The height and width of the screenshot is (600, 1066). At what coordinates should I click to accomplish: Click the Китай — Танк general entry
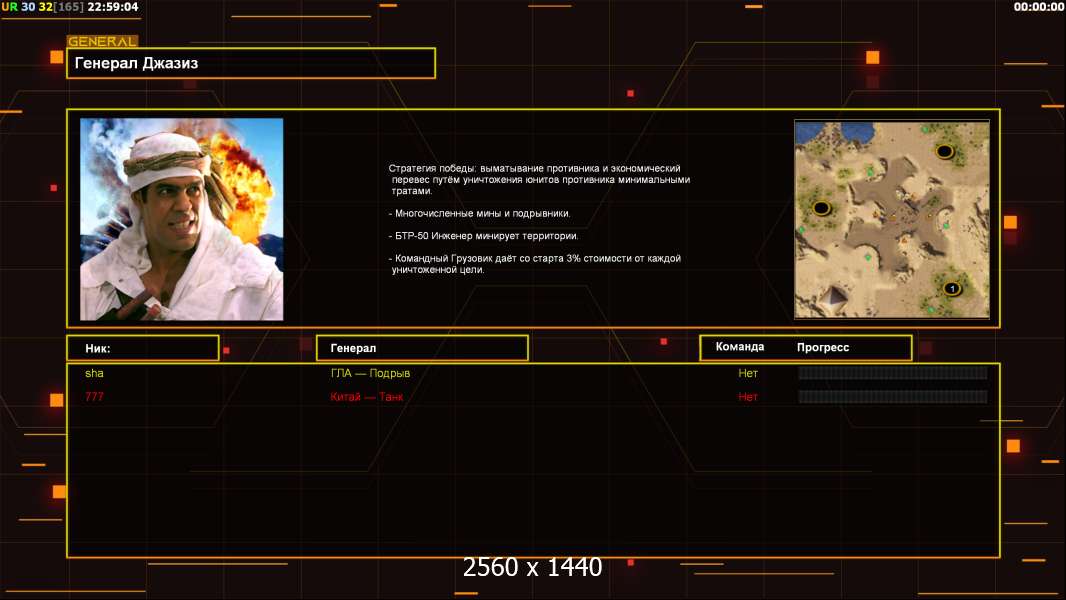(367, 397)
